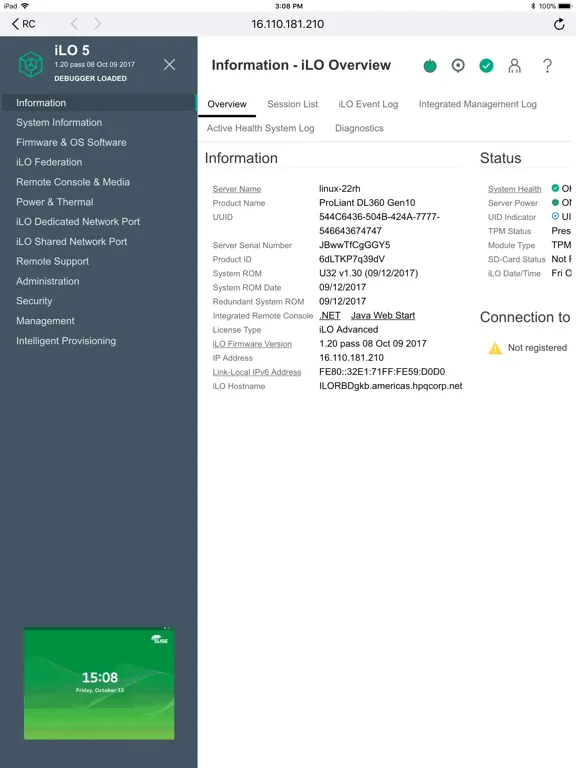
Task: Click the Server Power status green dot
Action: (555, 202)
